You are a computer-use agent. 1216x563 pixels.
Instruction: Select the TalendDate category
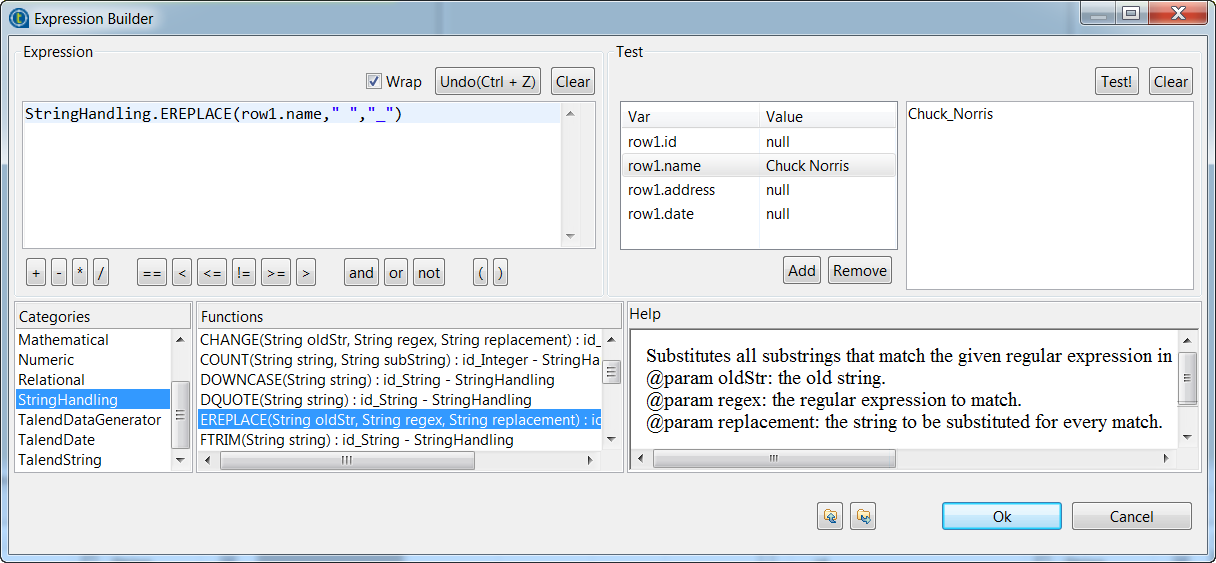pyautogui.click(x=93, y=440)
